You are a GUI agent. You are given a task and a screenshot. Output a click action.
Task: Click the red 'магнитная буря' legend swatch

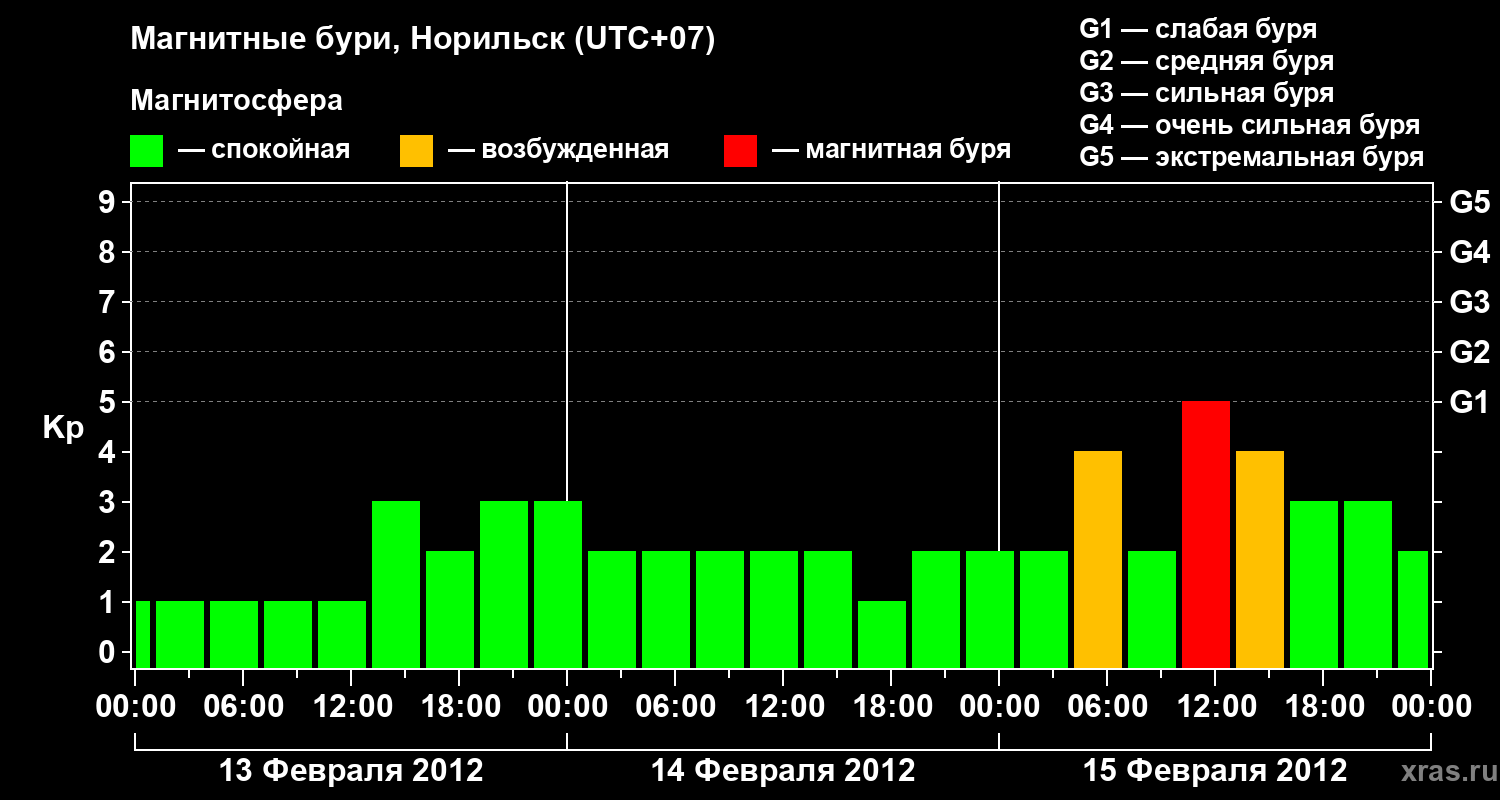741,151
